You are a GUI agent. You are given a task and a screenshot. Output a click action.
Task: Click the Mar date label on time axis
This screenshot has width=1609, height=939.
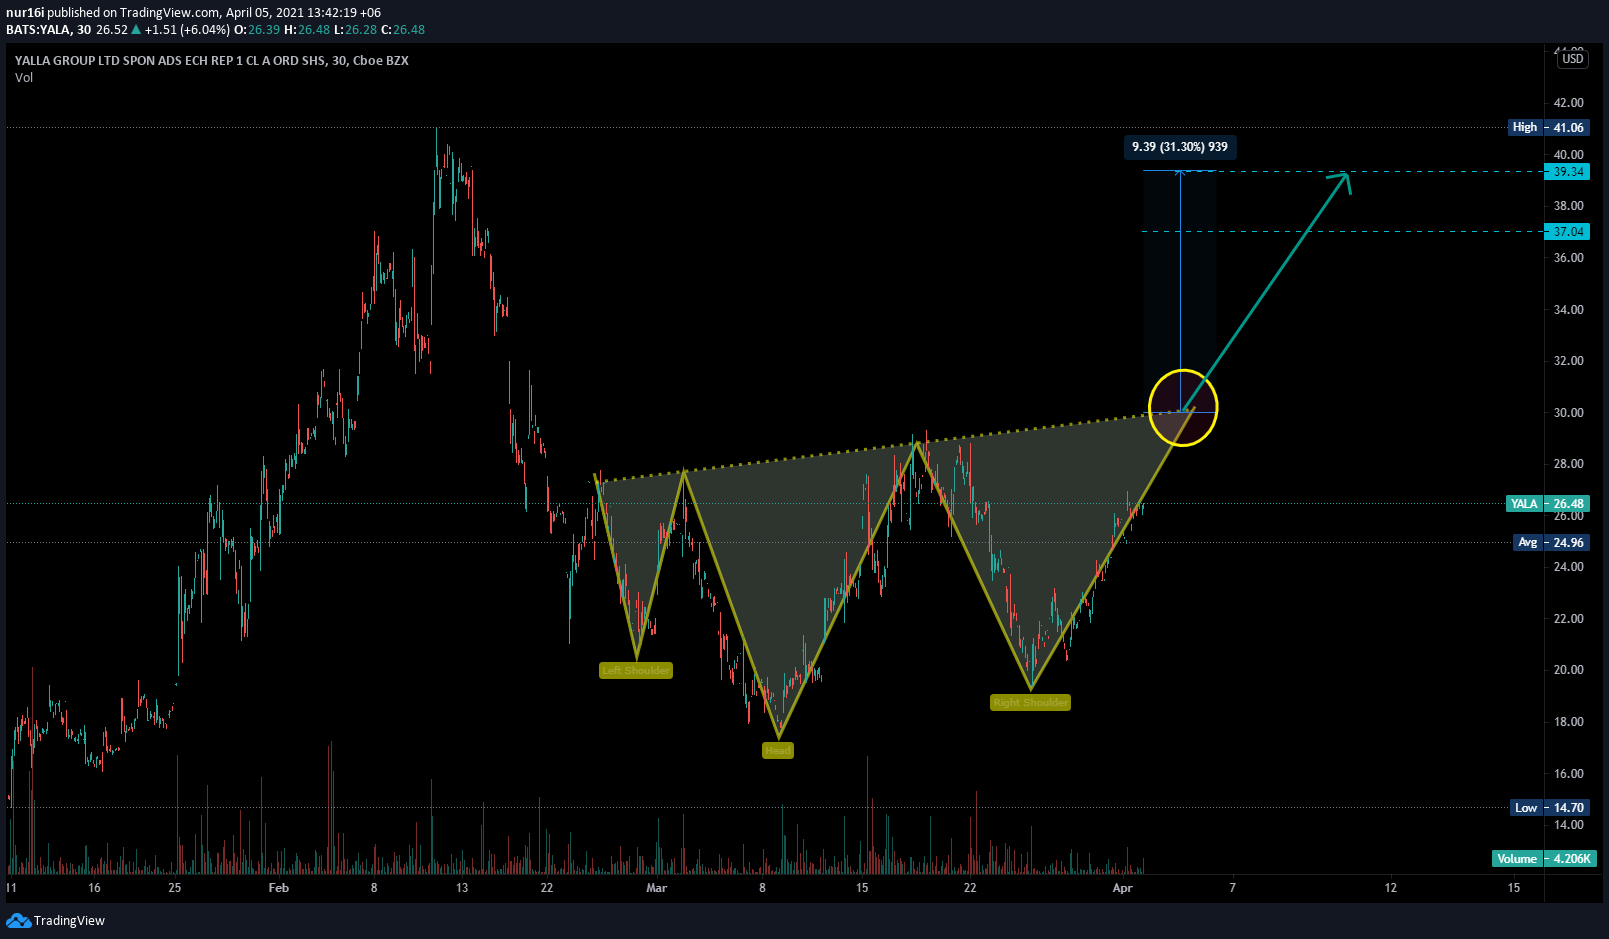coord(657,888)
